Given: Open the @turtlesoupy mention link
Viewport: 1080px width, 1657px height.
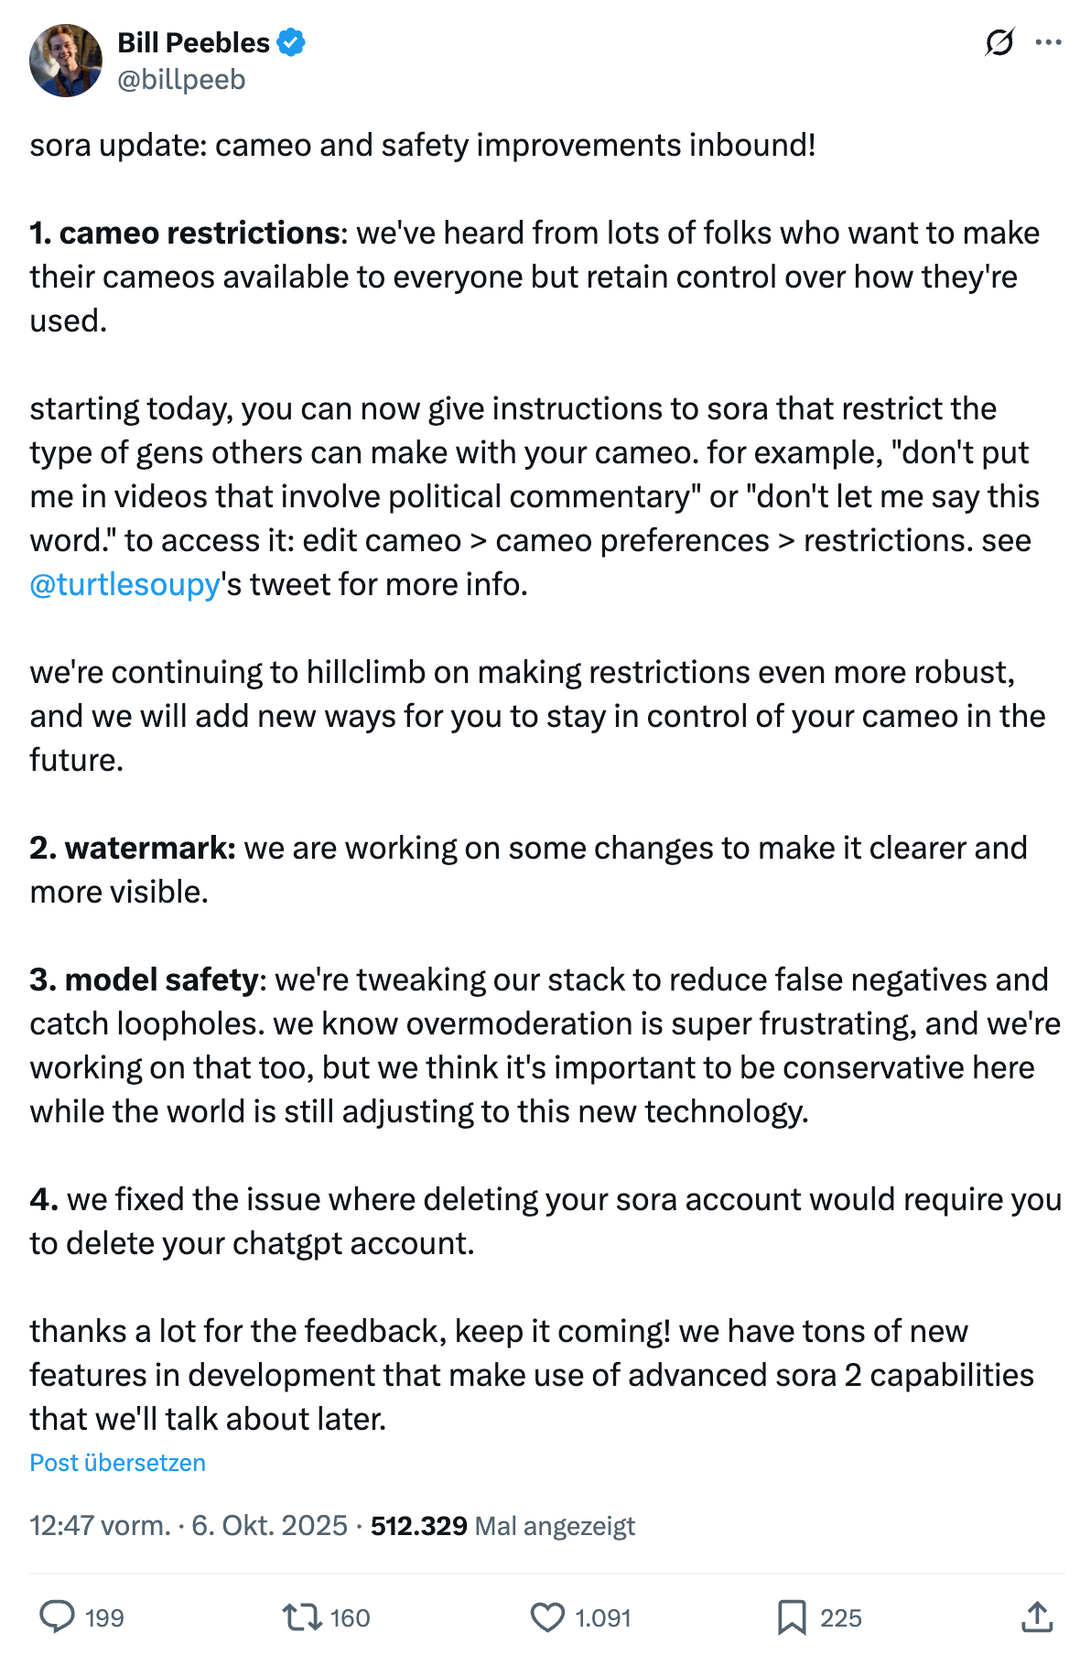Looking at the screenshot, I should pyautogui.click(x=125, y=584).
